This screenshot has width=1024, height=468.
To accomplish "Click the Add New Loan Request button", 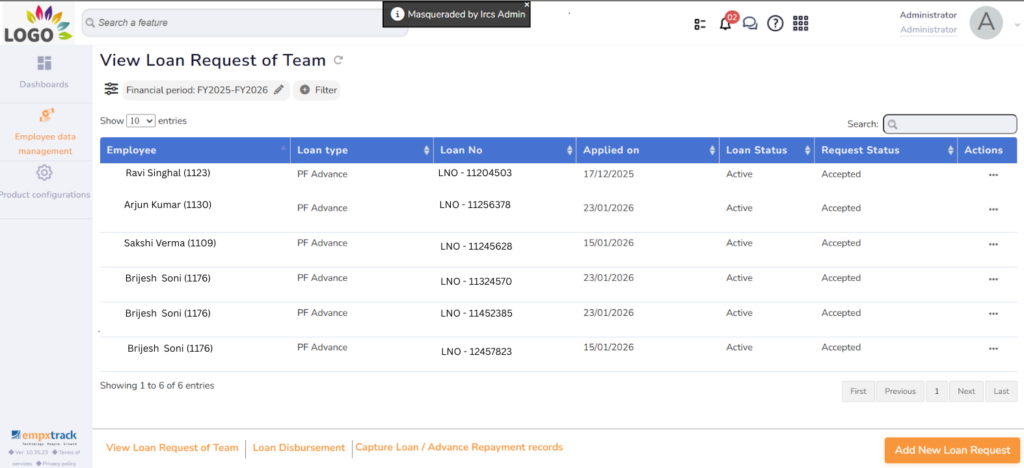I will pos(952,450).
